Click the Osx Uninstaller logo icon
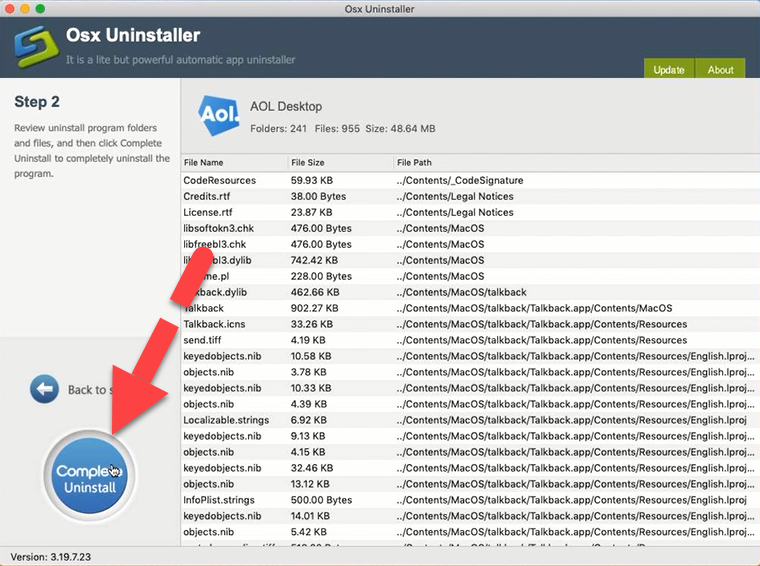 point(36,47)
